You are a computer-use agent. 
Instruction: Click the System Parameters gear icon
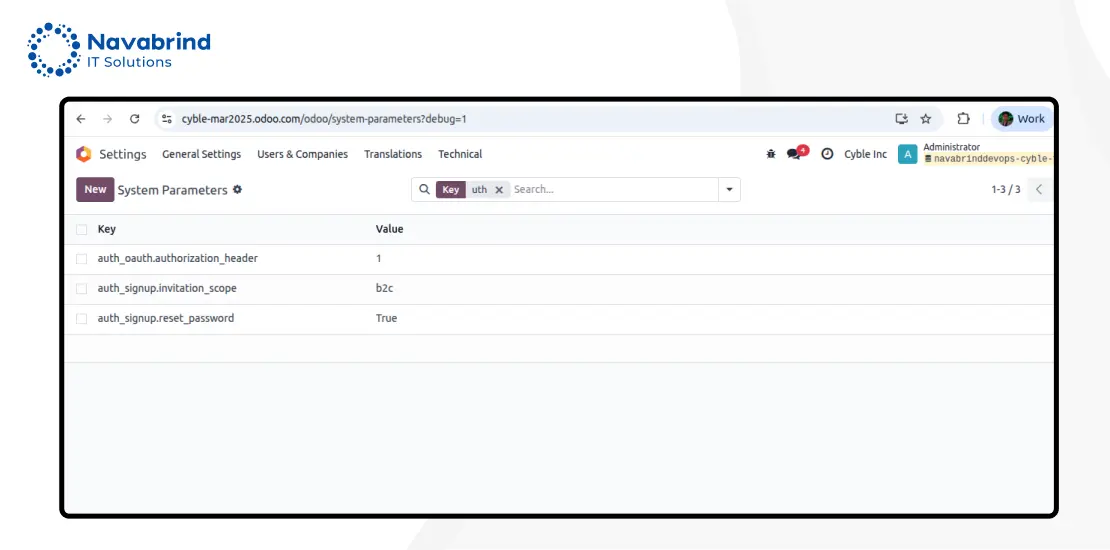coord(237,190)
